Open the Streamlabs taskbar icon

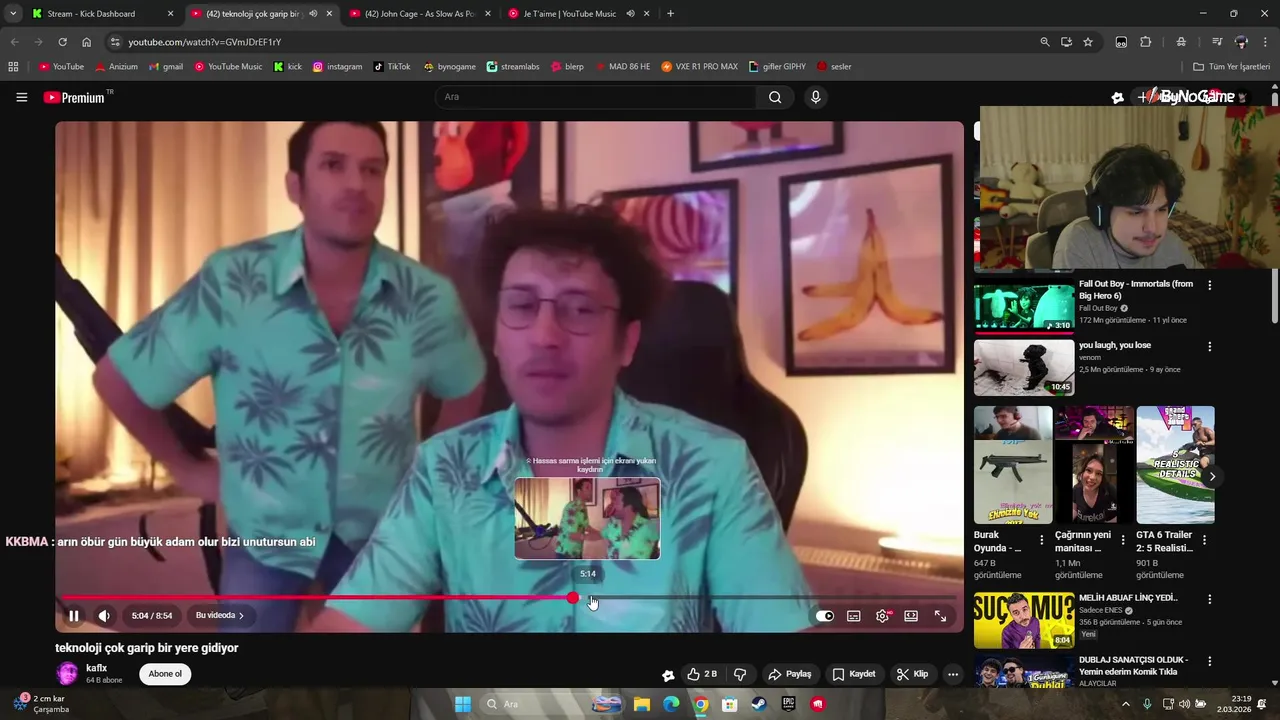[x=818, y=704]
